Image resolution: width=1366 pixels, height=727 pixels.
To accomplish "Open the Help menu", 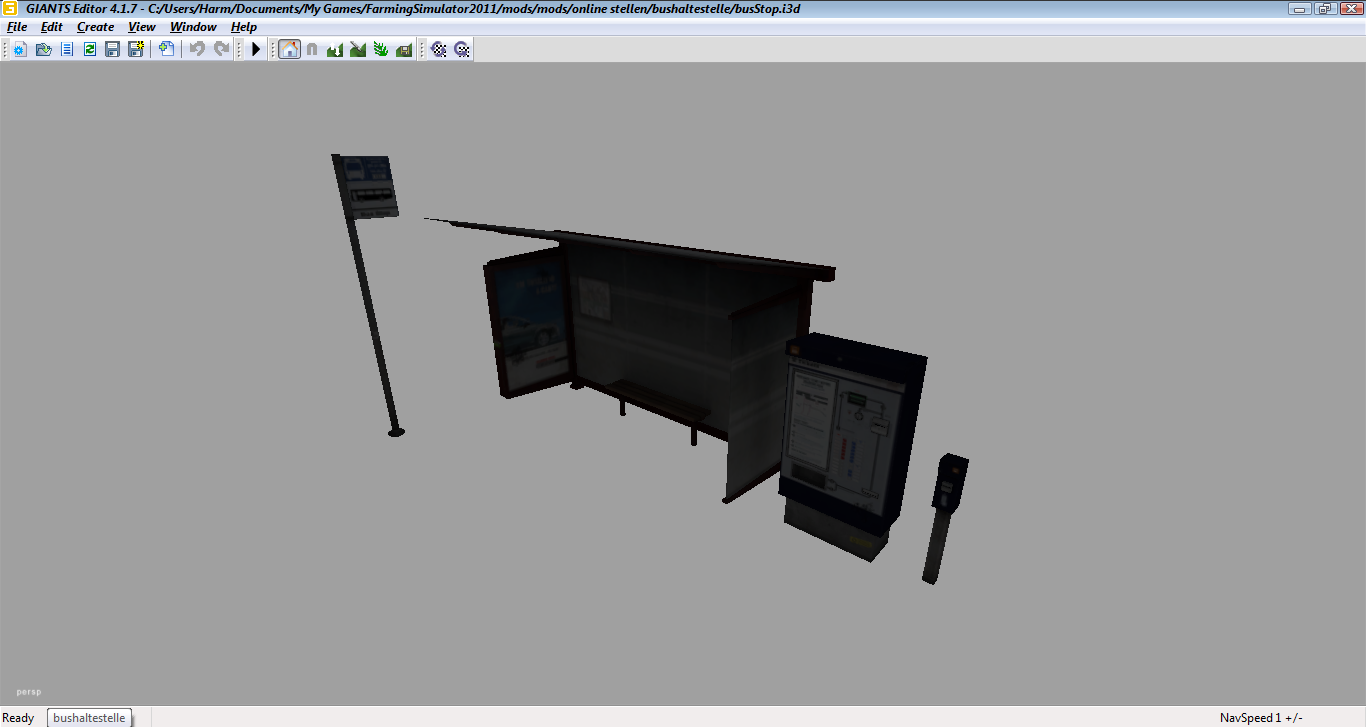I will [244, 27].
